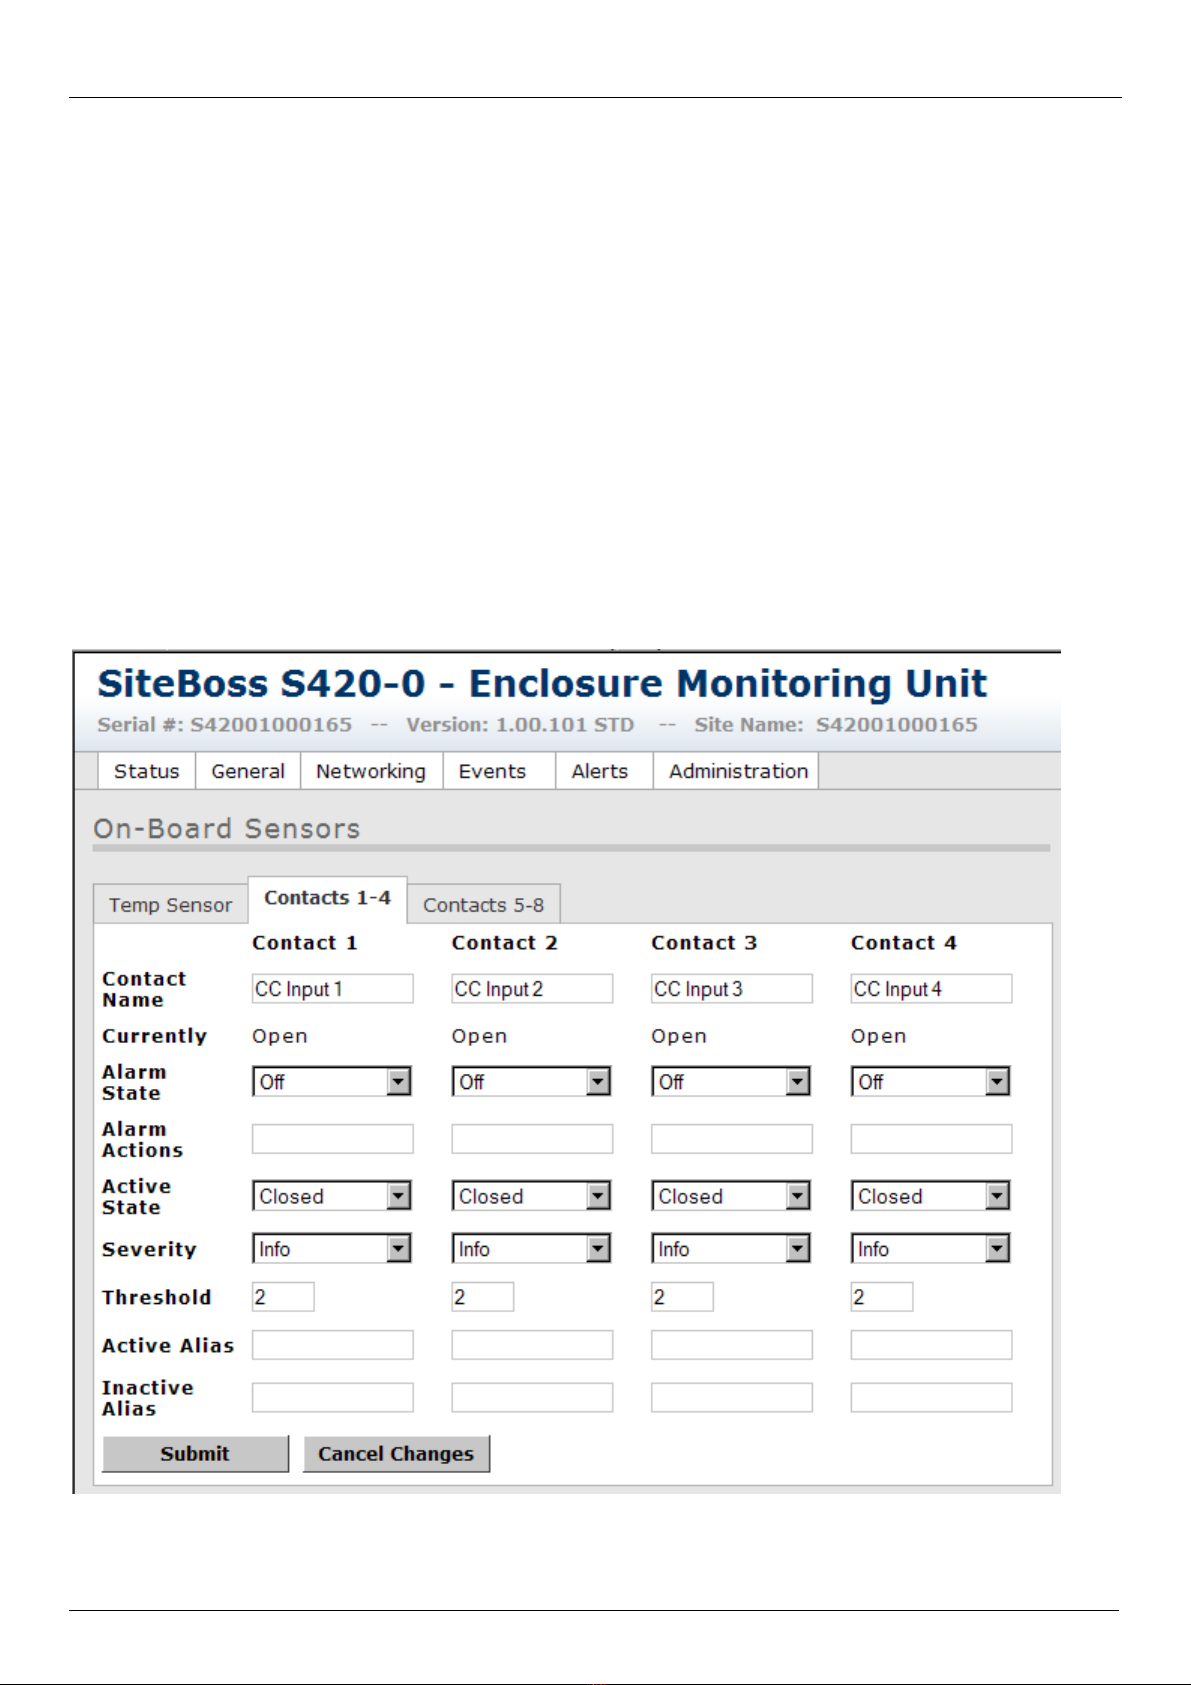Open Contact 3 Alarm State dropdown
Image resolution: width=1191 pixels, height=1685 pixels.
(x=731, y=1082)
